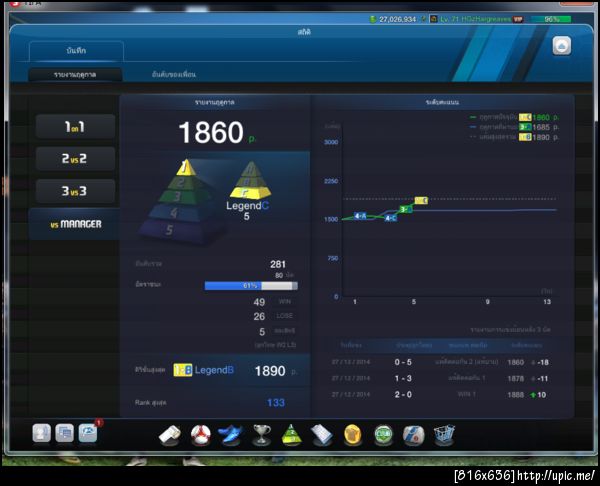600x486 pixels.
Task: Open the profile person icon at bottom left
Action: pos(41,434)
